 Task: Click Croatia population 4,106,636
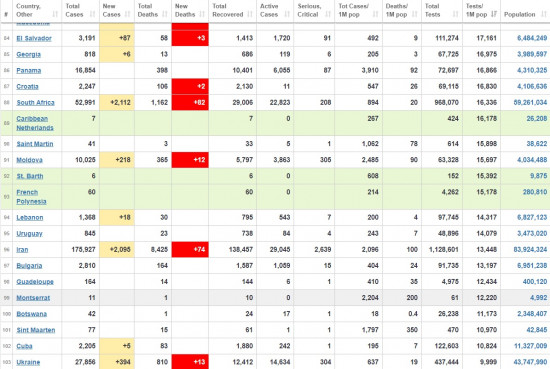click(532, 87)
